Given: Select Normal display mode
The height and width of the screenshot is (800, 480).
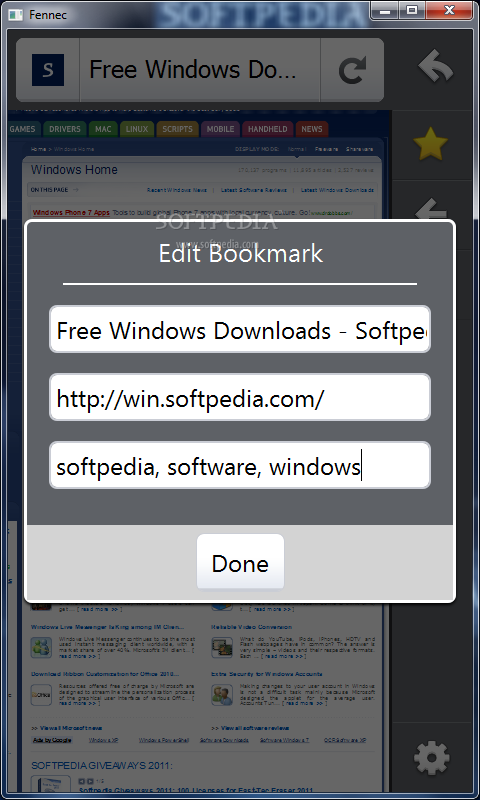Looking at the screenshot, I should pos(296,149).
